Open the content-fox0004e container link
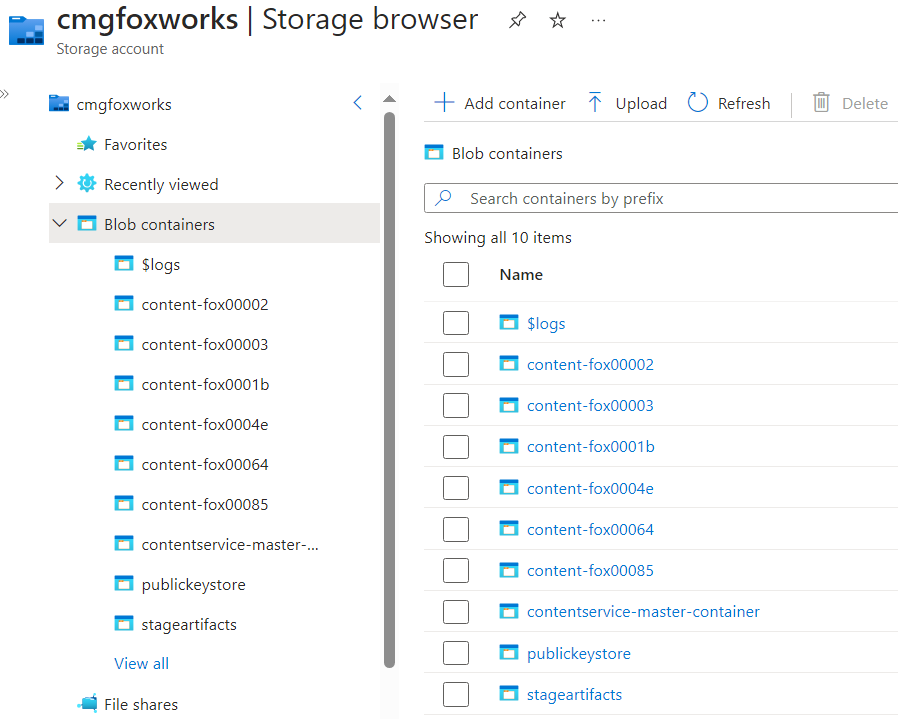The height and width of the screenshot is (719, 898). [590, 488]
